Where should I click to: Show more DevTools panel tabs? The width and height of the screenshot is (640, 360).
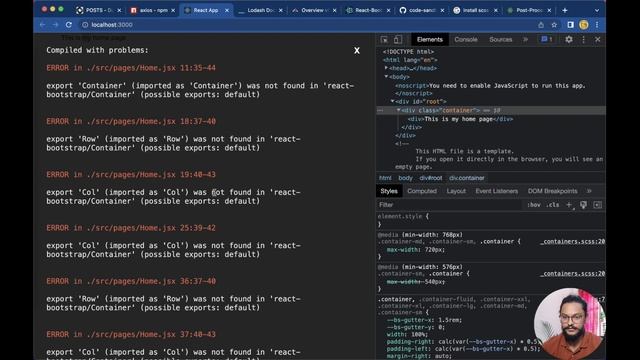point(525,40)
